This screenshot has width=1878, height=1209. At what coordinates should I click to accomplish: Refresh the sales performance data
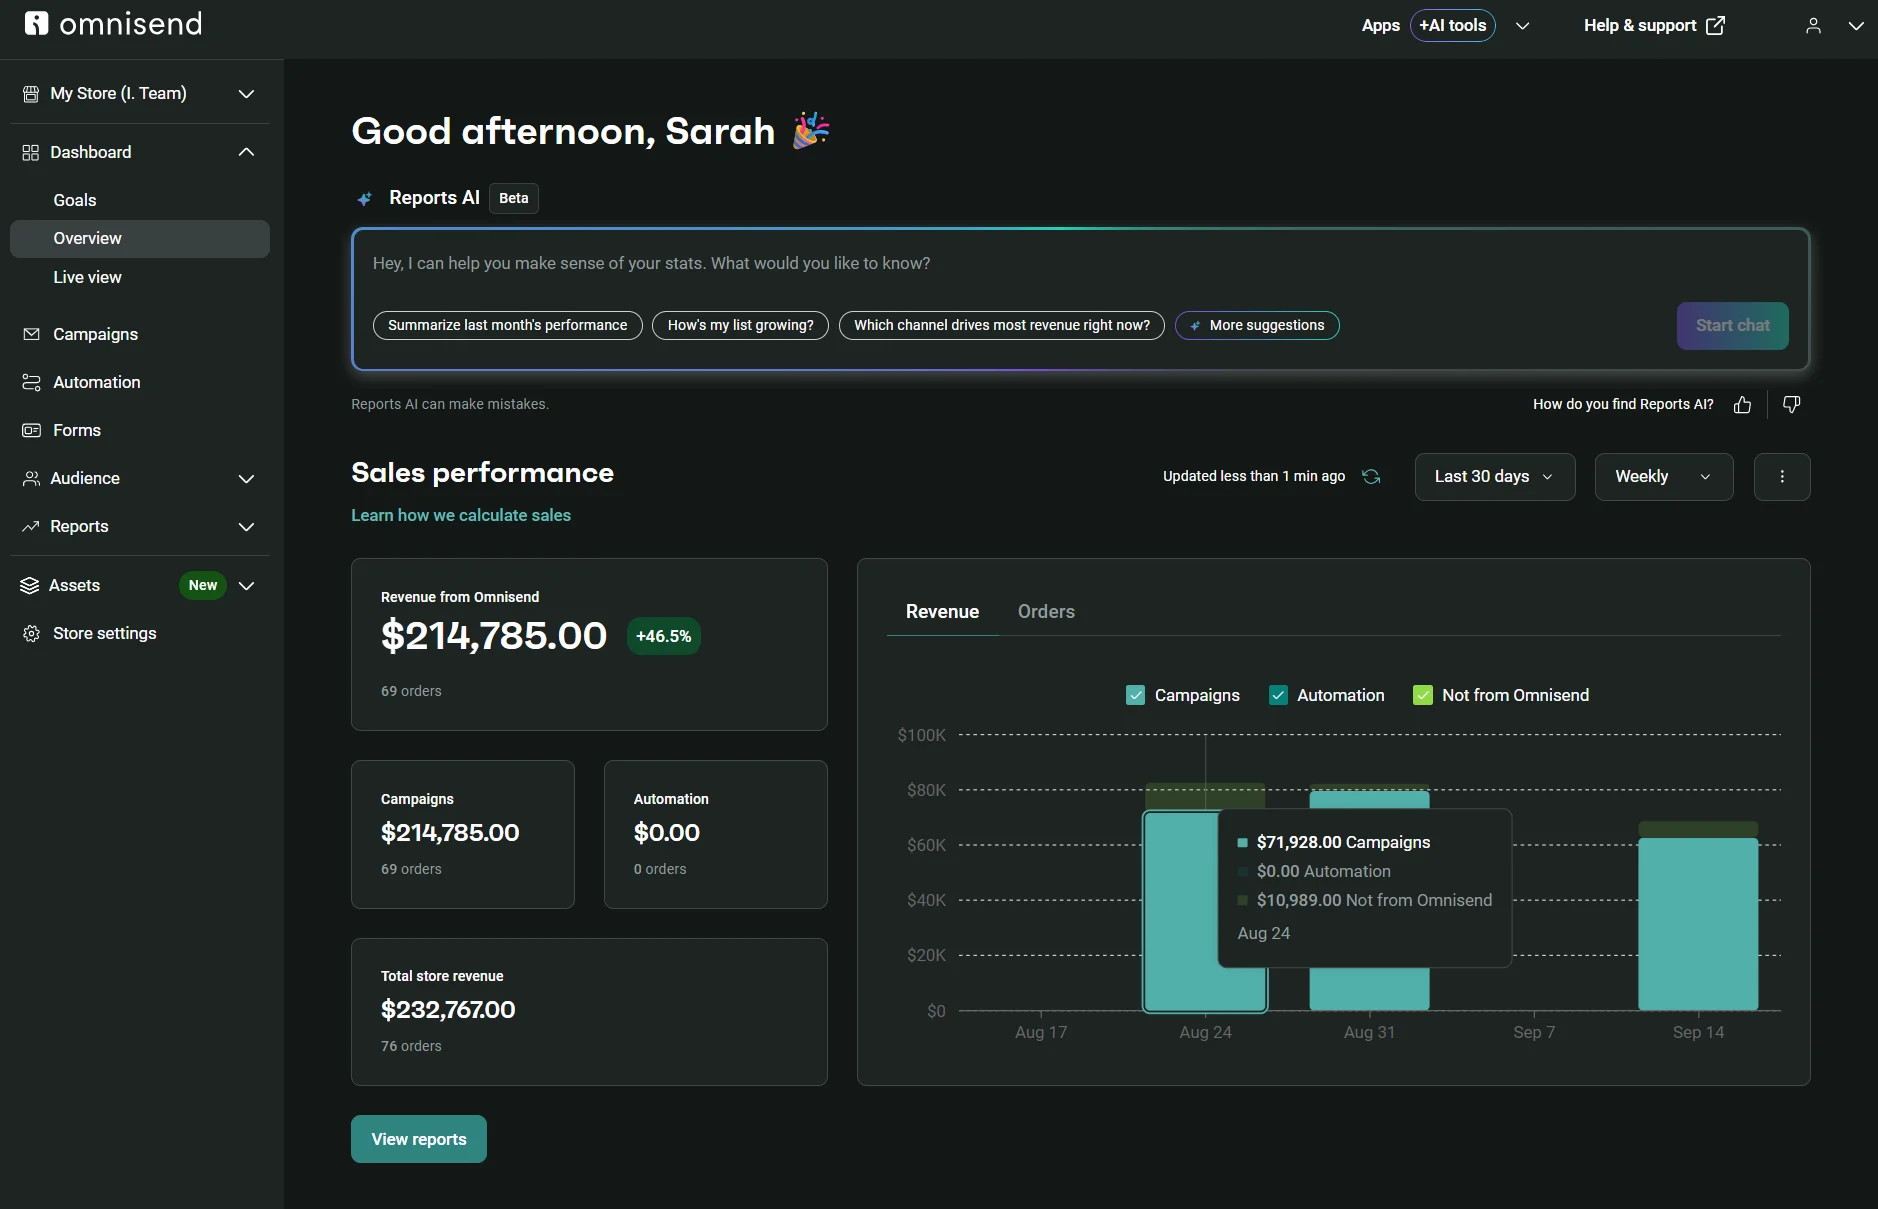[x=1371, y=477]
